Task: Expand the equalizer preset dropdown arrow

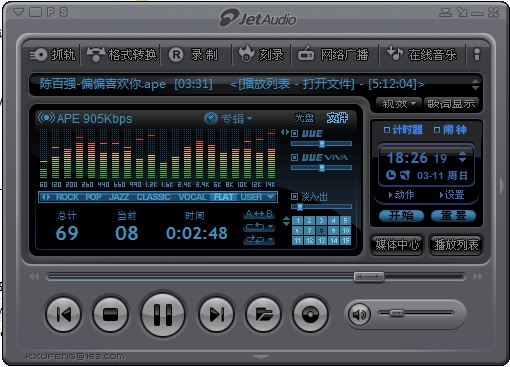Action: click(x=271, y=197)
